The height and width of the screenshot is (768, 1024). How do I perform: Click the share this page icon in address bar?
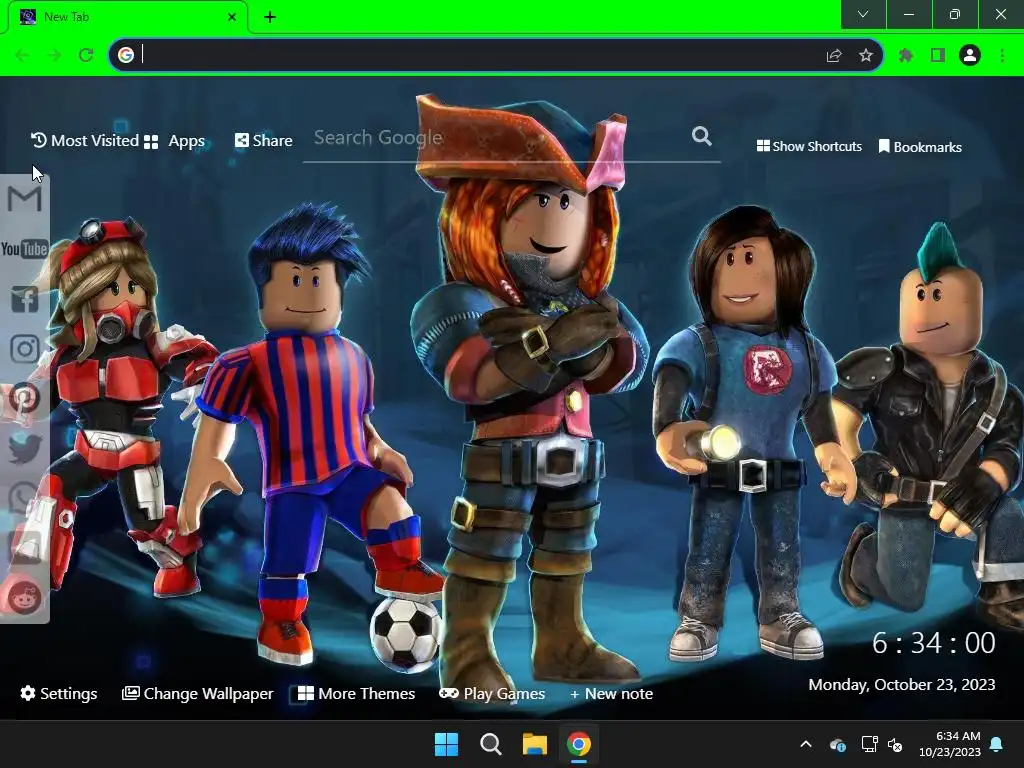point(834,56)
